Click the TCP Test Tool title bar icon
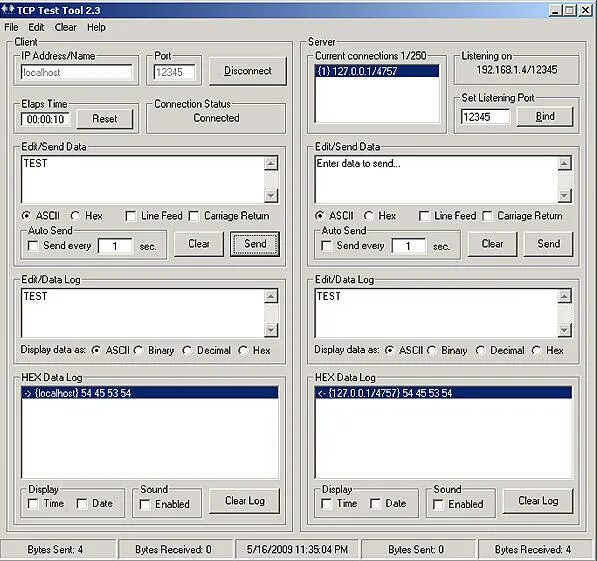The height and width of the screenshot is (561, 597). (7, 9)
